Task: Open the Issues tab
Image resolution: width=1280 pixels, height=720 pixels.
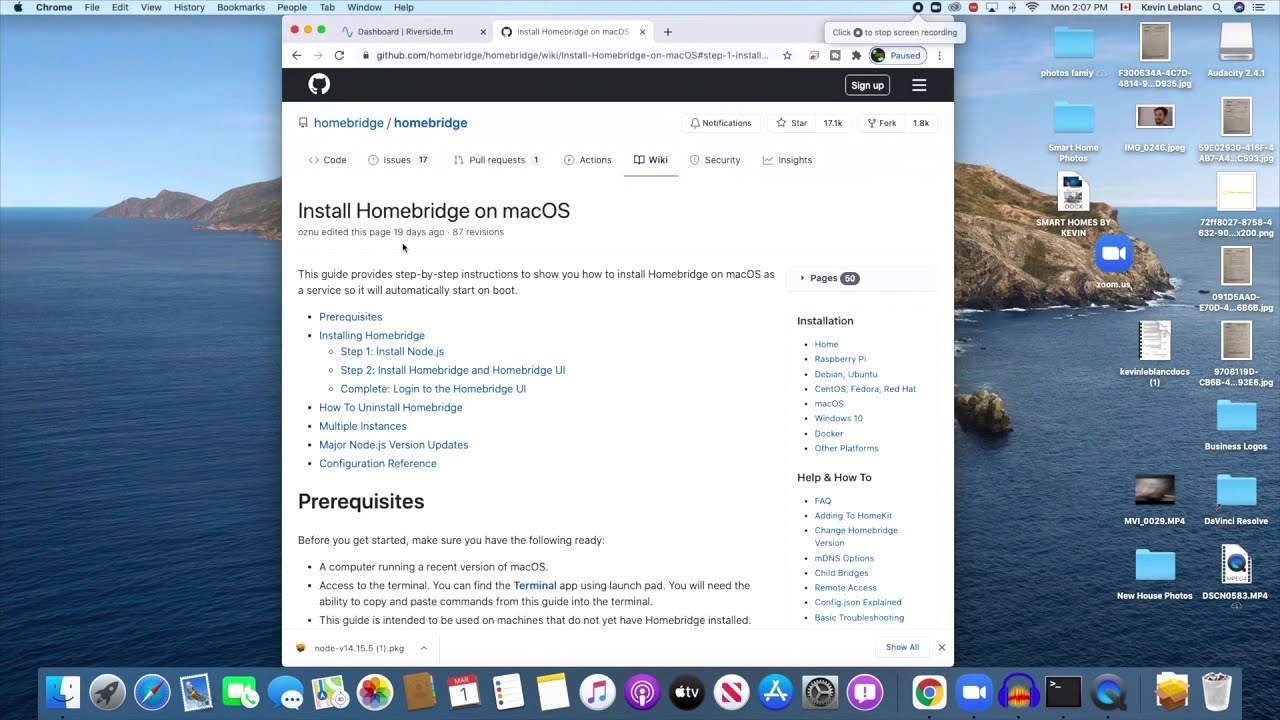Action: [399, 160]
